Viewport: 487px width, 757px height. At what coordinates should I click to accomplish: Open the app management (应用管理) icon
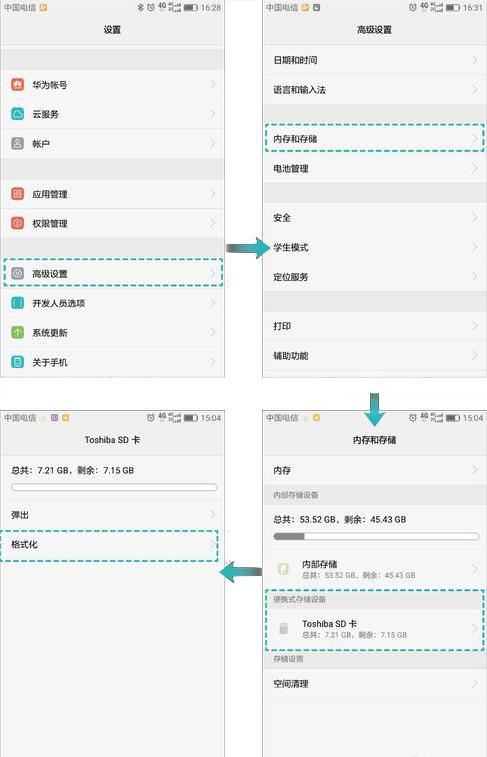click(17, 194)
